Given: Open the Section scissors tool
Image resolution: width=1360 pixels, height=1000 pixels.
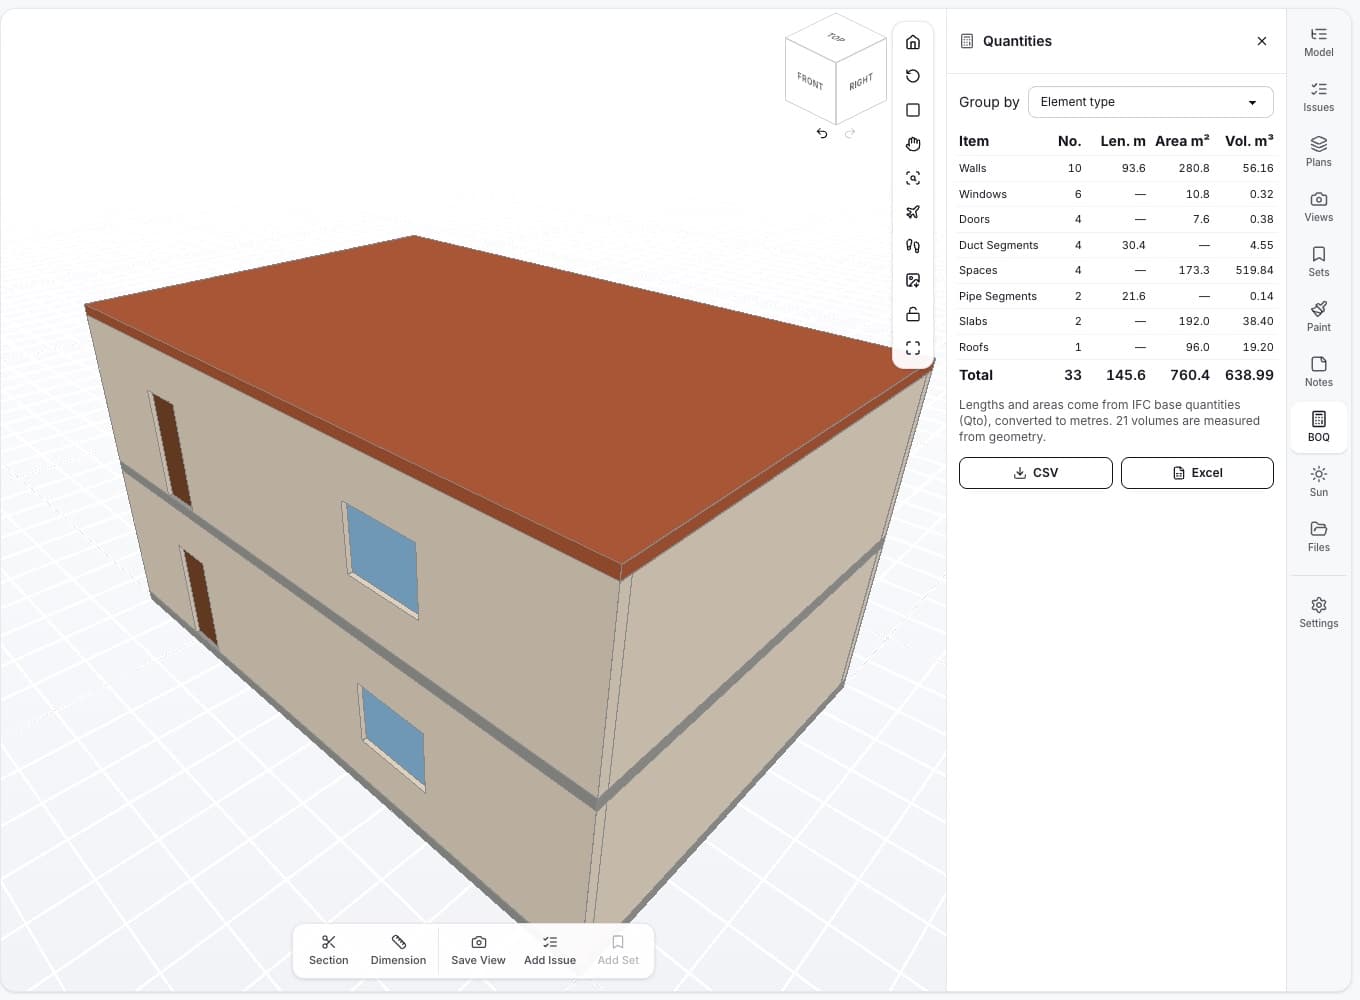Looking at the screenshot, I should [x=329, y=950].
